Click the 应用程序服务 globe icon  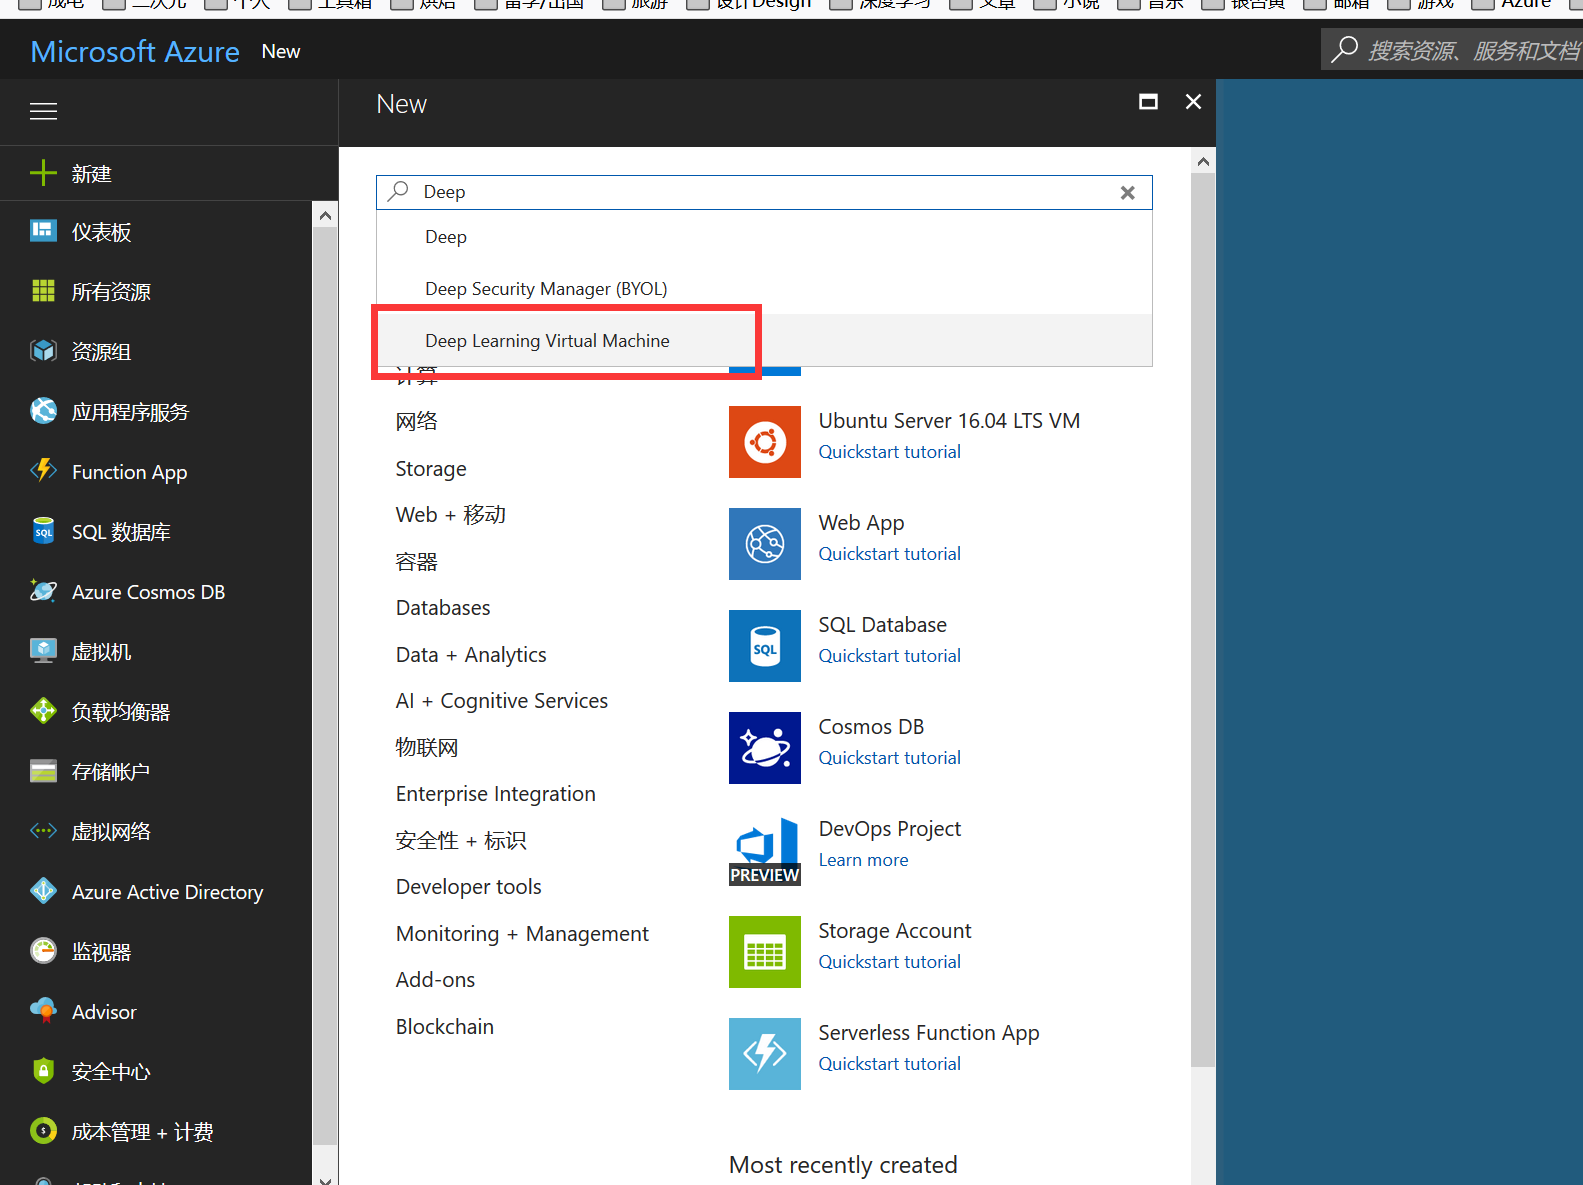pos(43,411)
